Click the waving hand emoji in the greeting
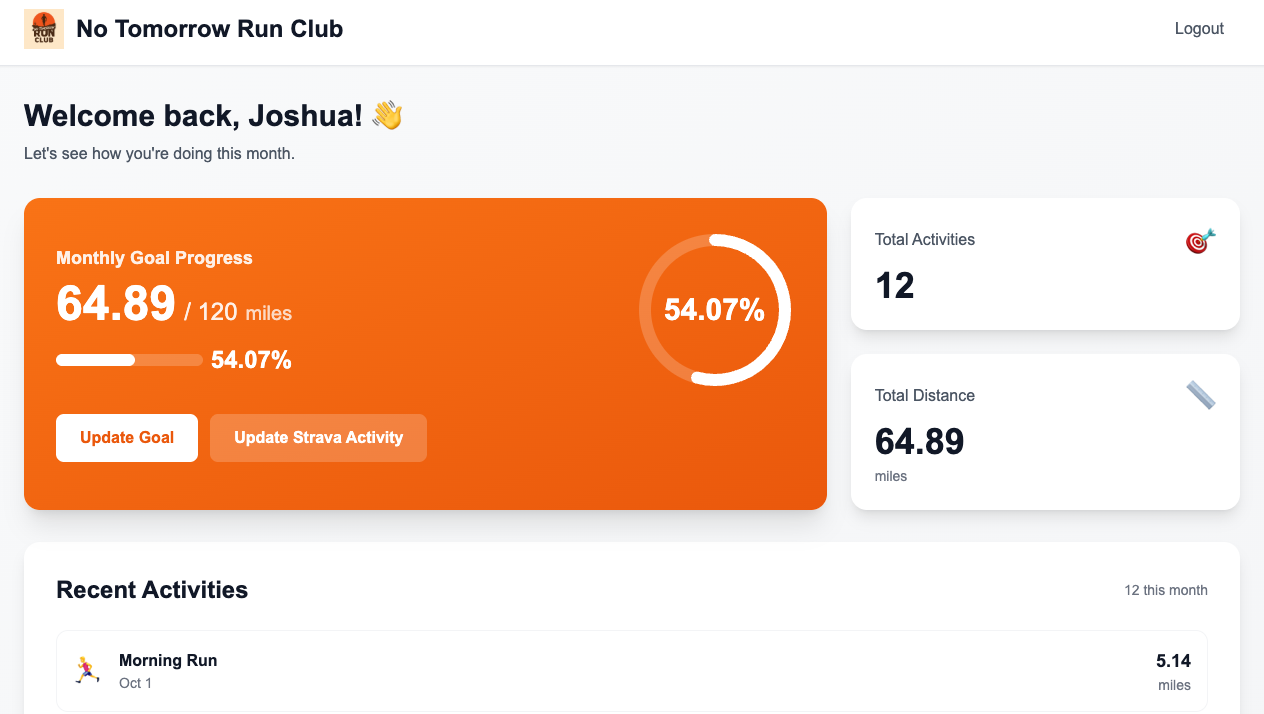The width and height of the screenshot is (1264, 714). (386, 114)
